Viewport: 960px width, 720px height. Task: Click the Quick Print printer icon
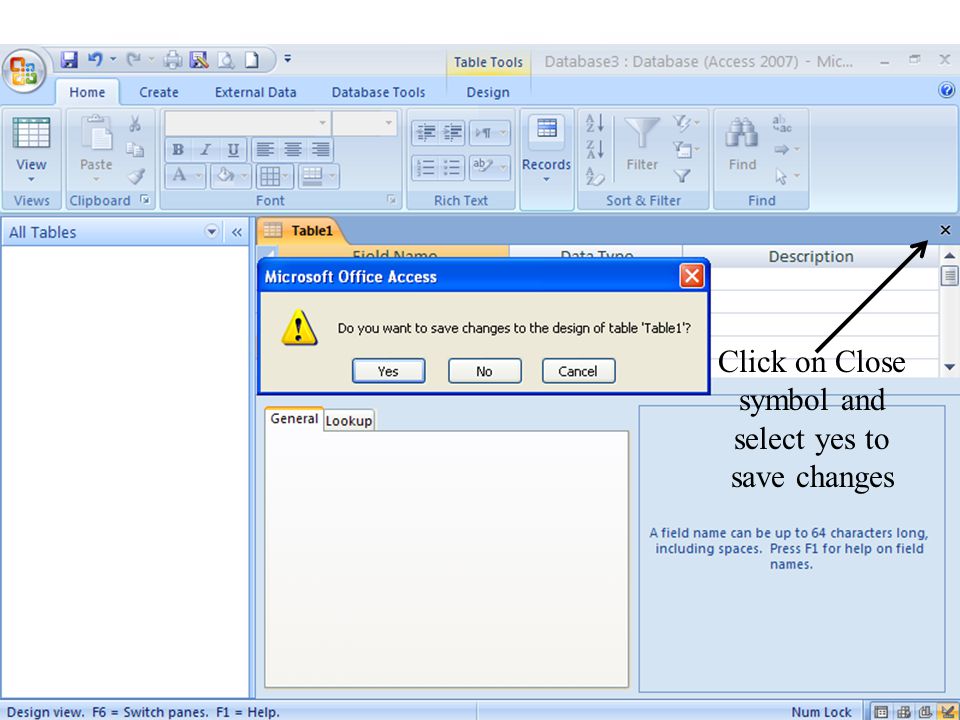point(173,60)
